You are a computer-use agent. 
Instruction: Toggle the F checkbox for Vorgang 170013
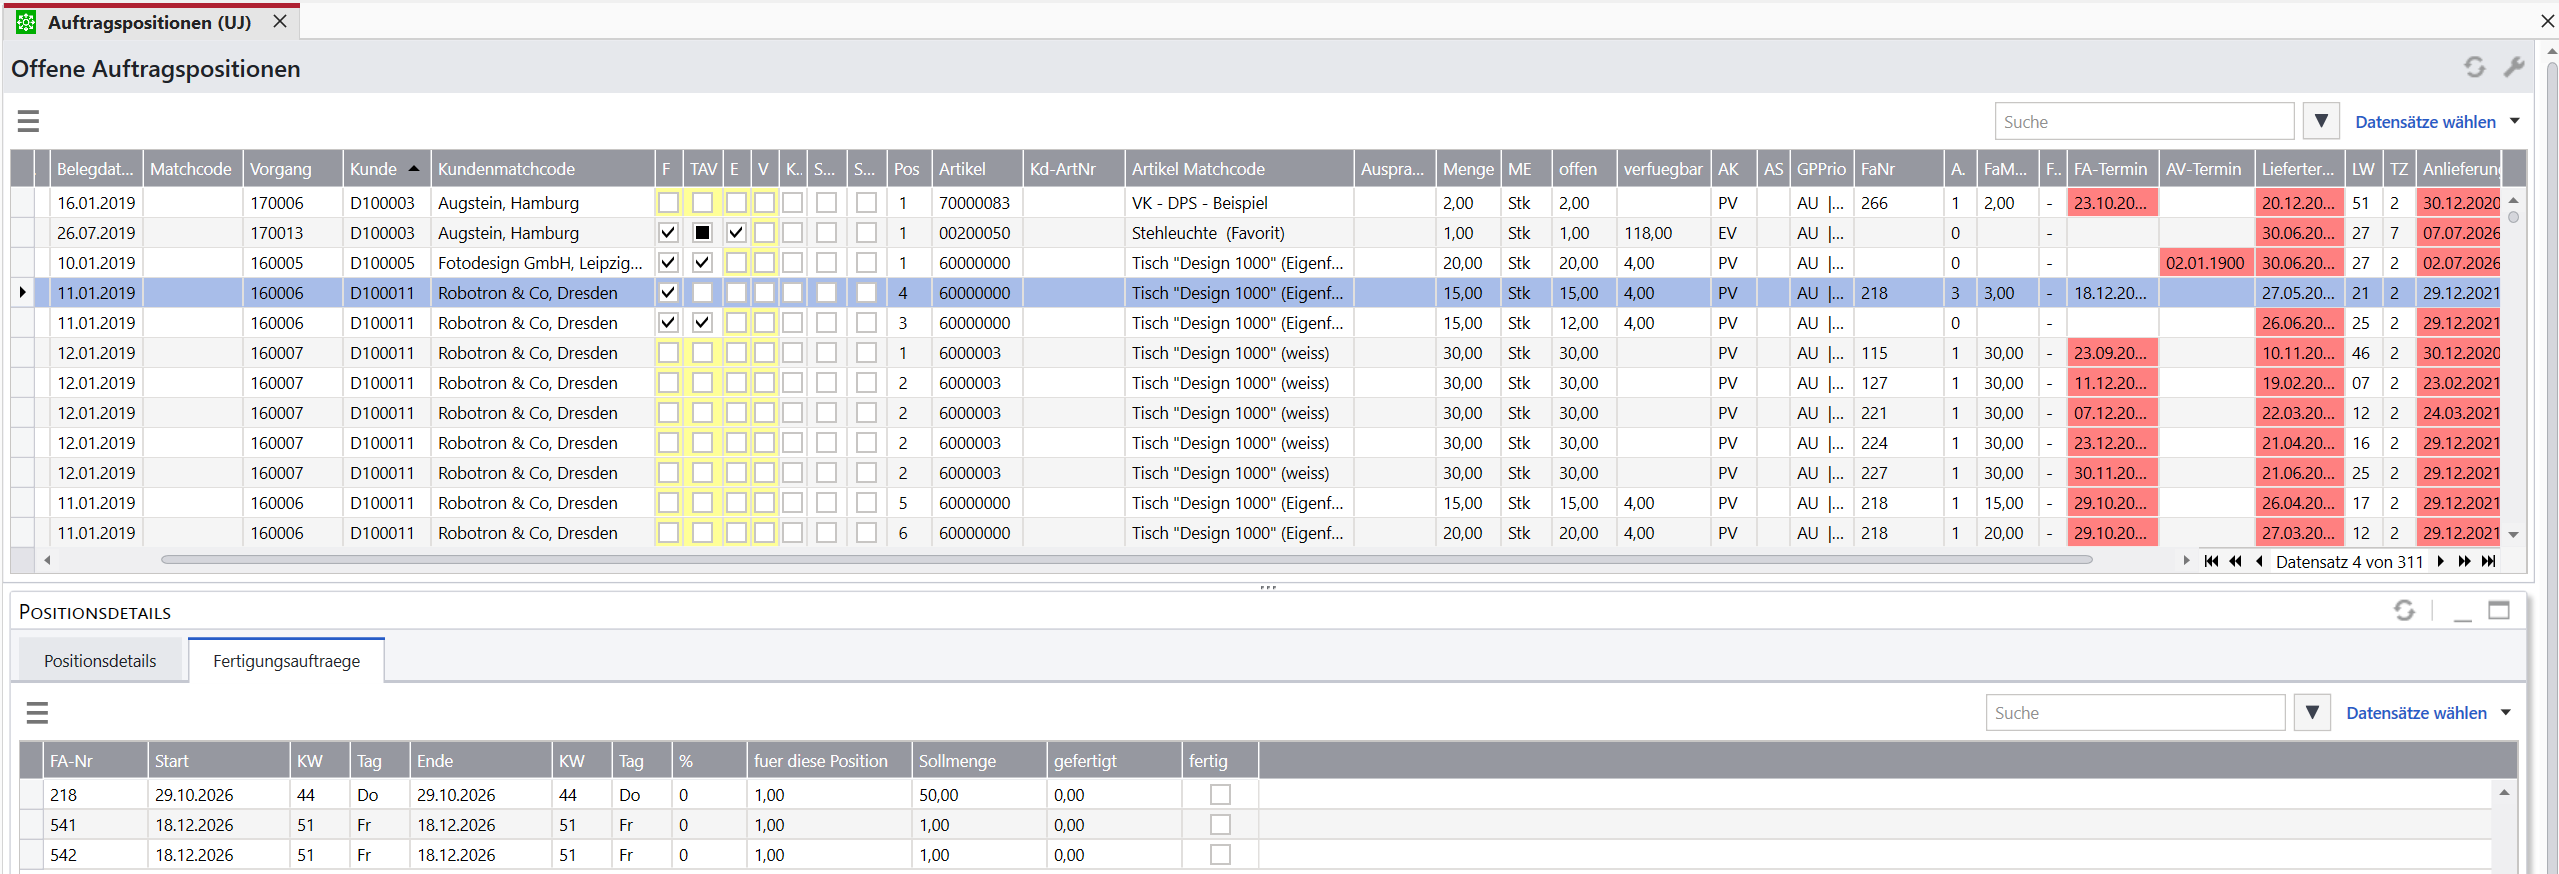(668, 232)
